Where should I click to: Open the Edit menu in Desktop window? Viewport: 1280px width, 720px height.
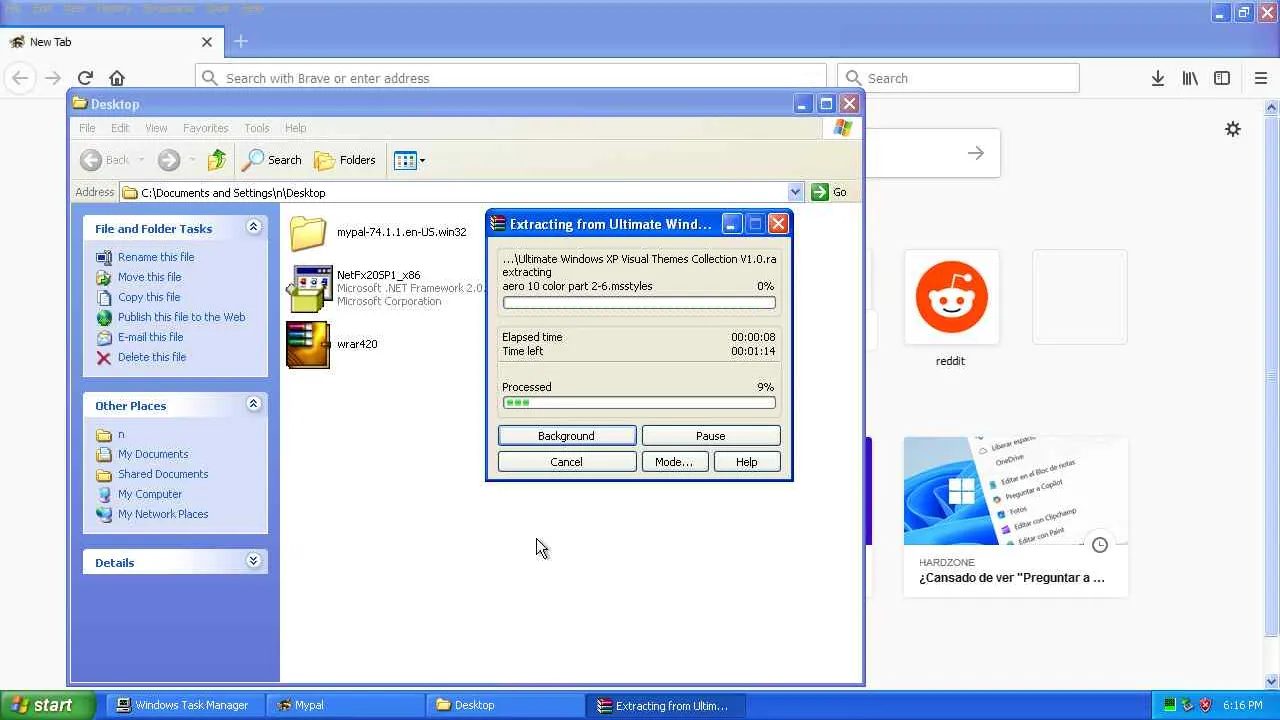pyautogui.click(x=120, y=128)
